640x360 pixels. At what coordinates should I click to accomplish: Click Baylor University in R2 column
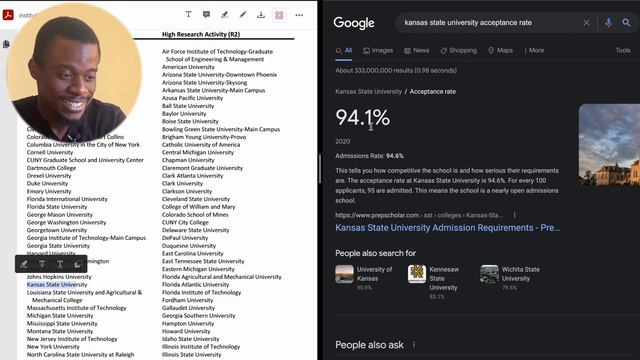pyautogui.click(x=184, y=113)
